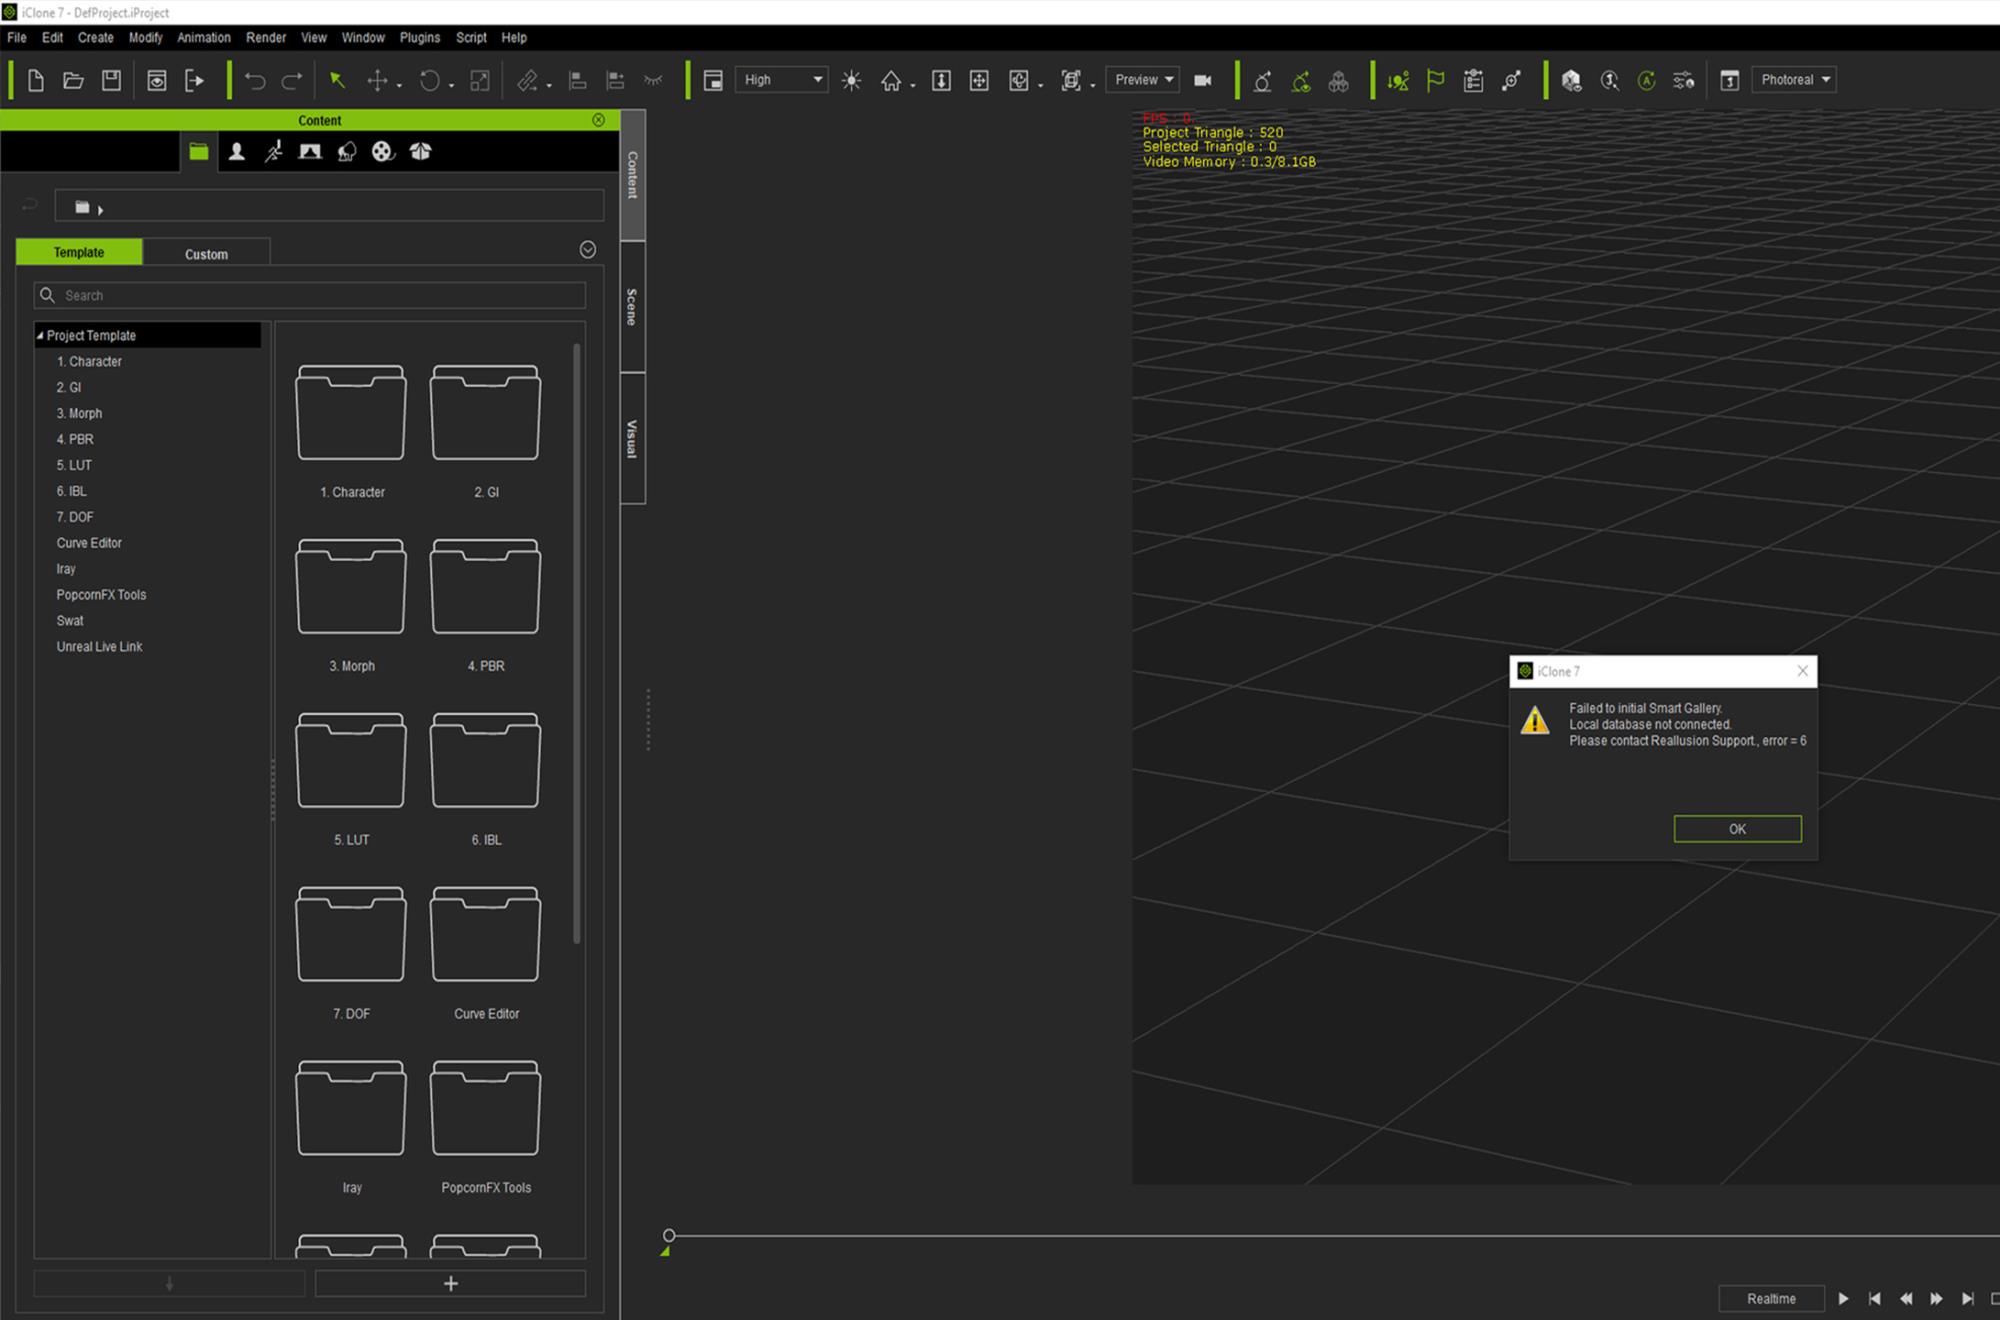Close the iClone 7 error dialog

point(1802,671)
